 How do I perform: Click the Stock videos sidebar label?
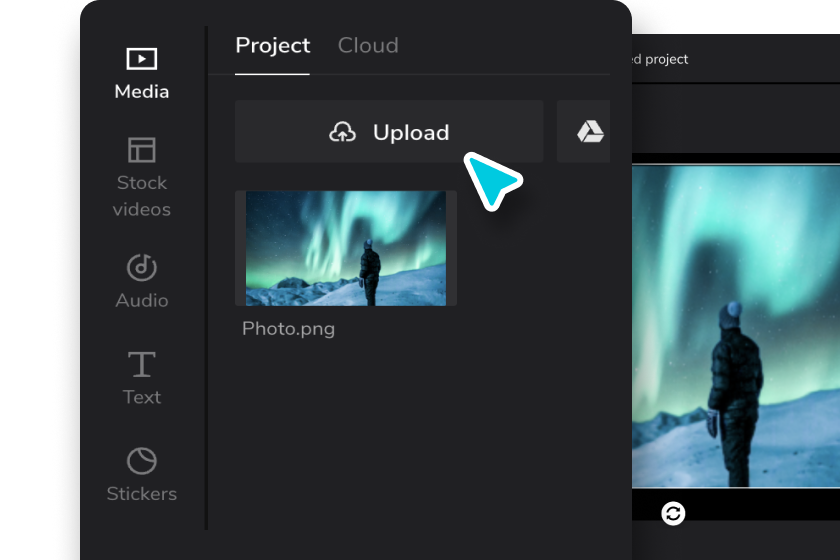[x=141, y=196]
